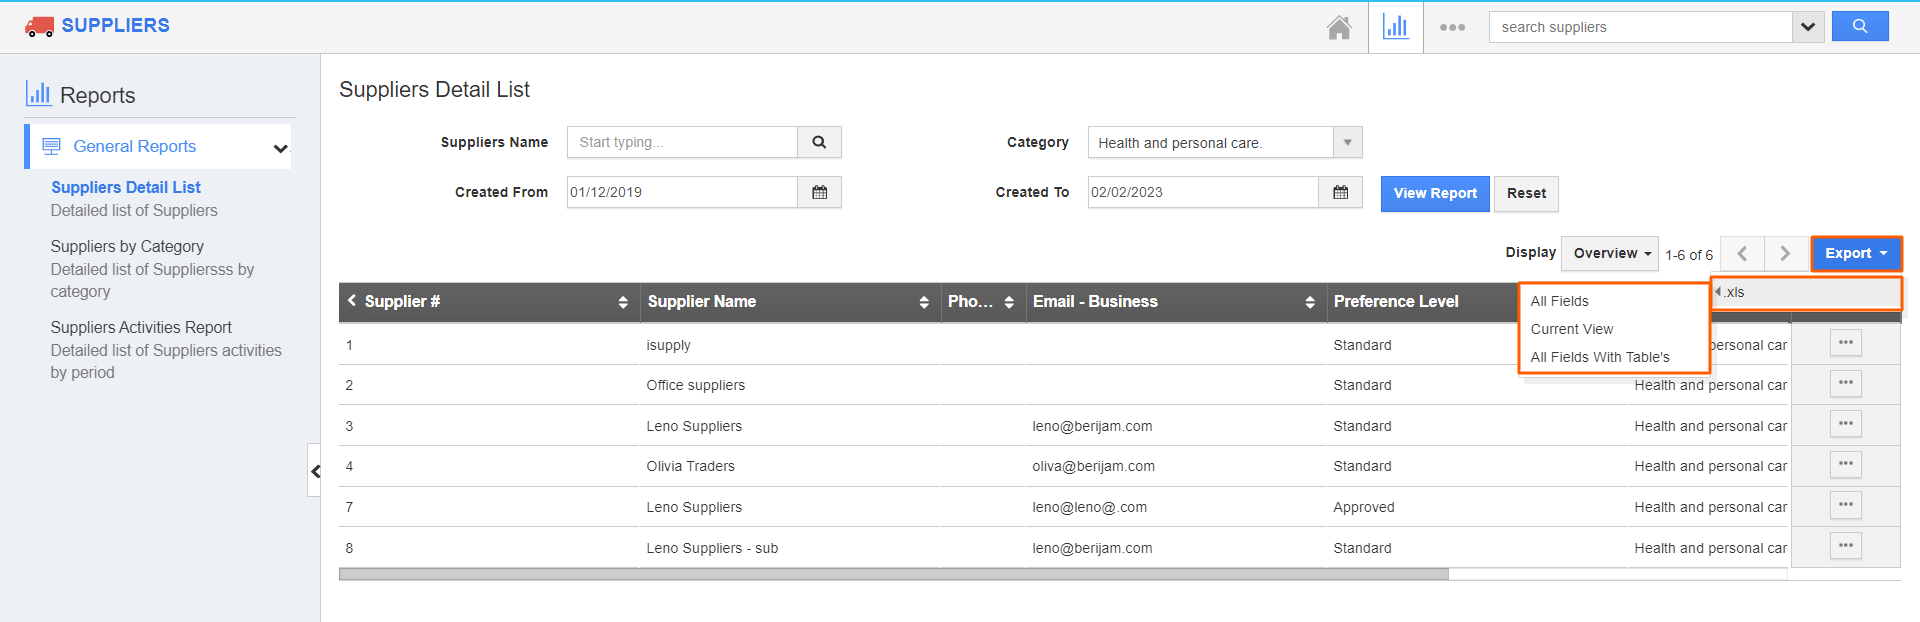Click the Created To date field
Screen dimensions: 1920x622
click(x=1203, y=192)
